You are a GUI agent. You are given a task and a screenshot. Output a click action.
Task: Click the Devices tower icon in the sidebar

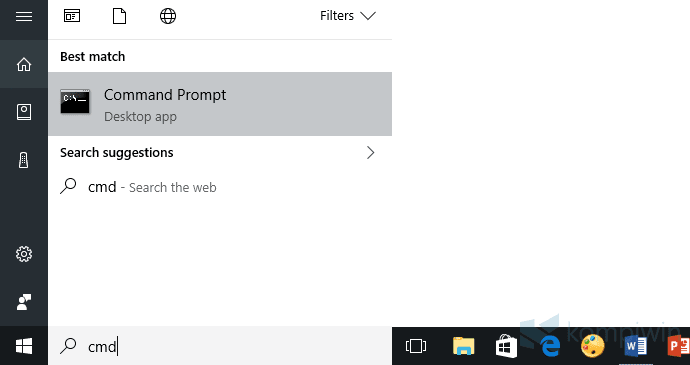coord(24,160)
